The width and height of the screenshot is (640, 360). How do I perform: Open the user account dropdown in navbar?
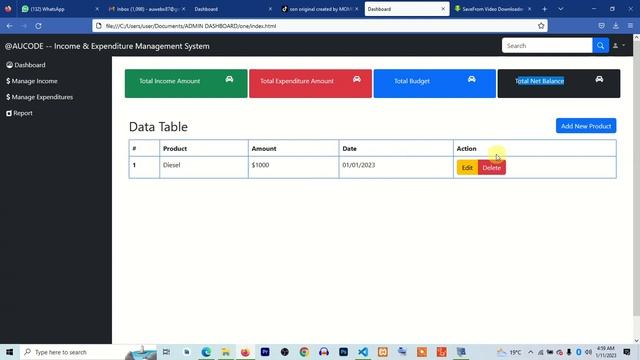click(x=619, y=46)
